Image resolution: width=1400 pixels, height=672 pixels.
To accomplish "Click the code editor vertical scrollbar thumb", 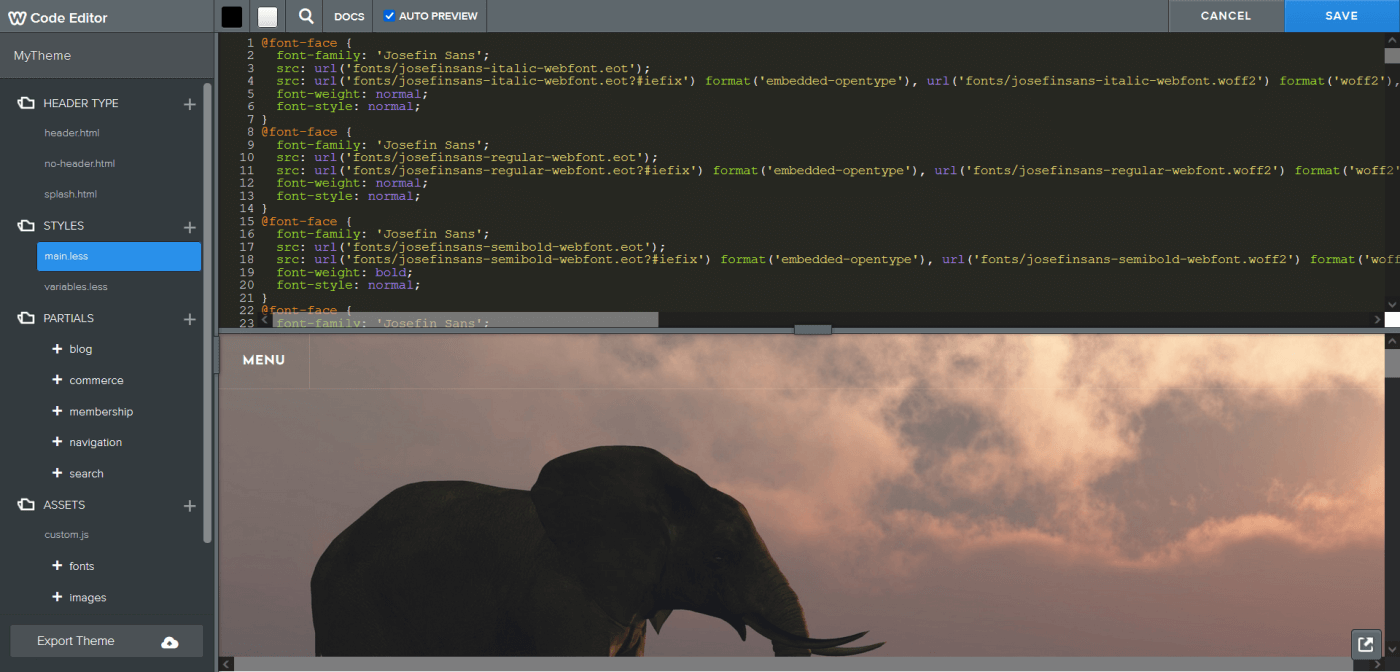I will (1392, 55).
